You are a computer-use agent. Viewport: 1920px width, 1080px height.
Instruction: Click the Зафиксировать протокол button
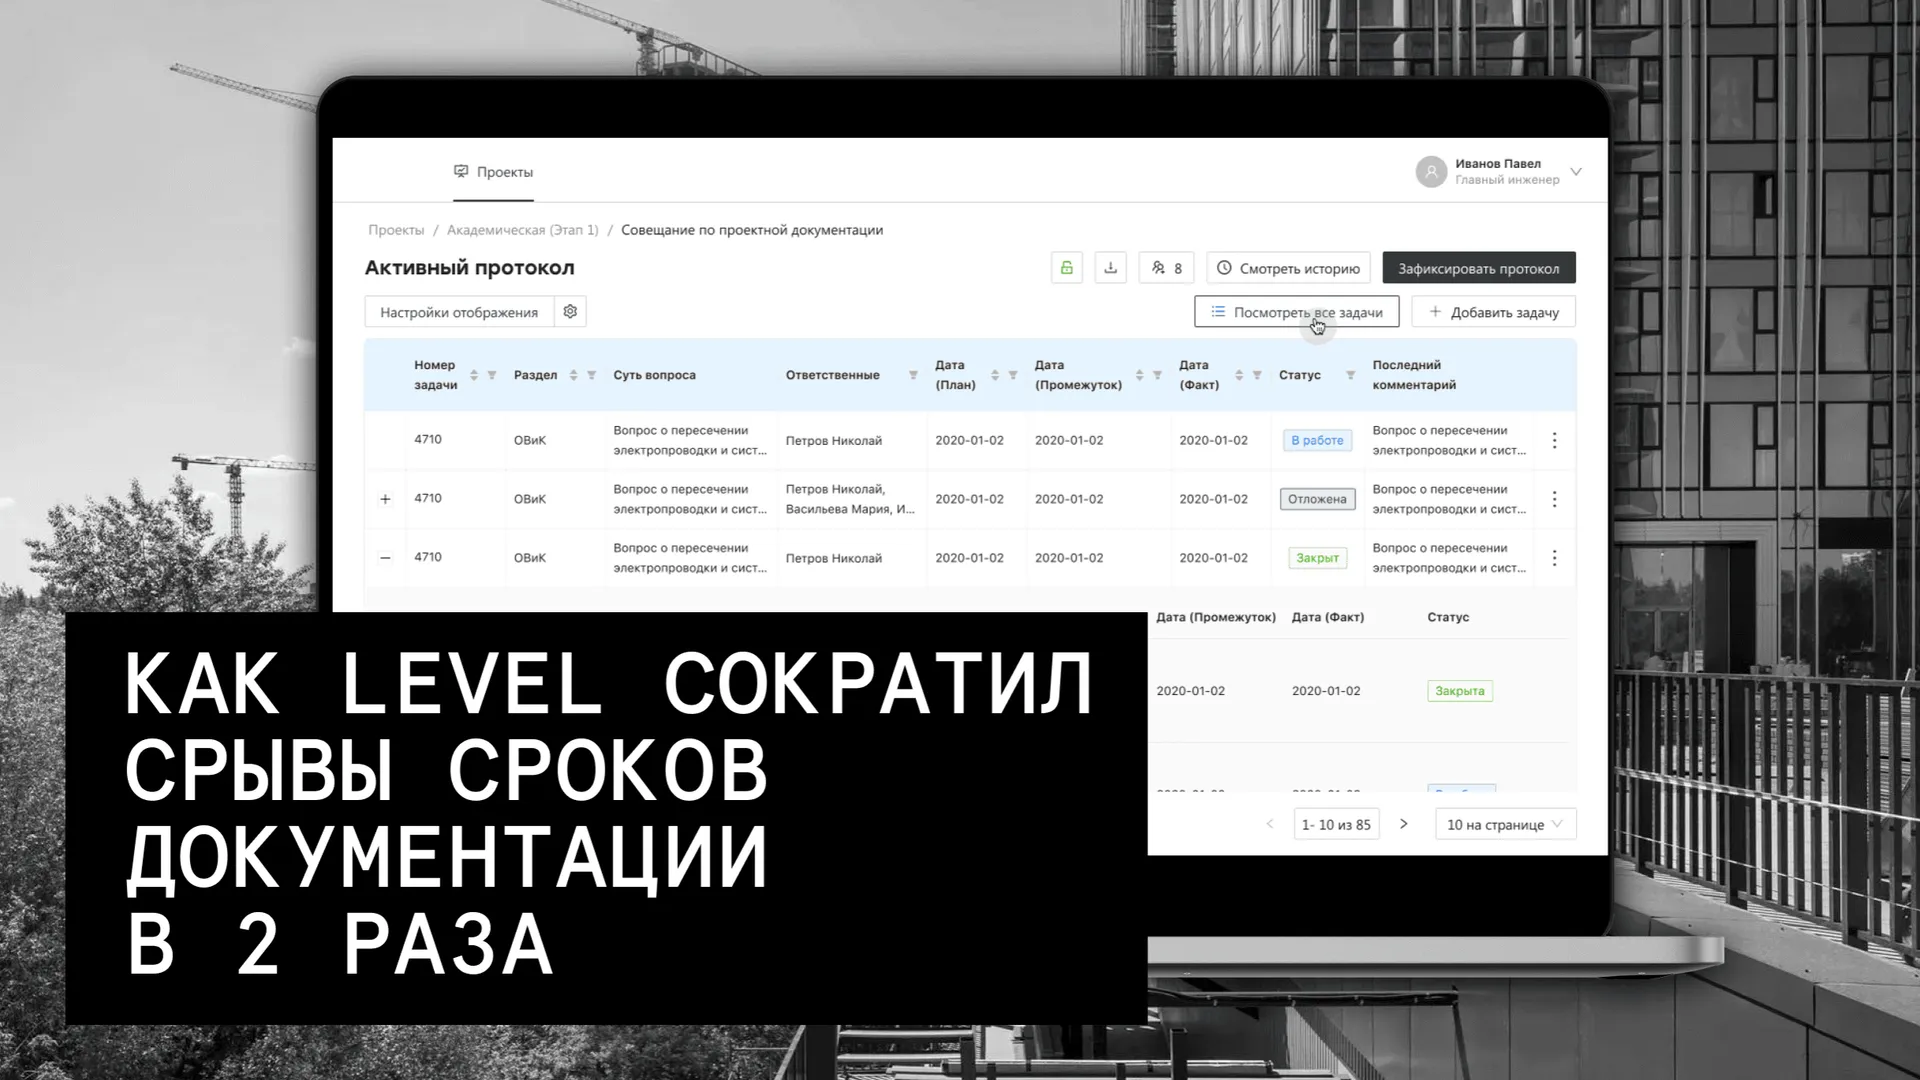(x=1479, y=267)
